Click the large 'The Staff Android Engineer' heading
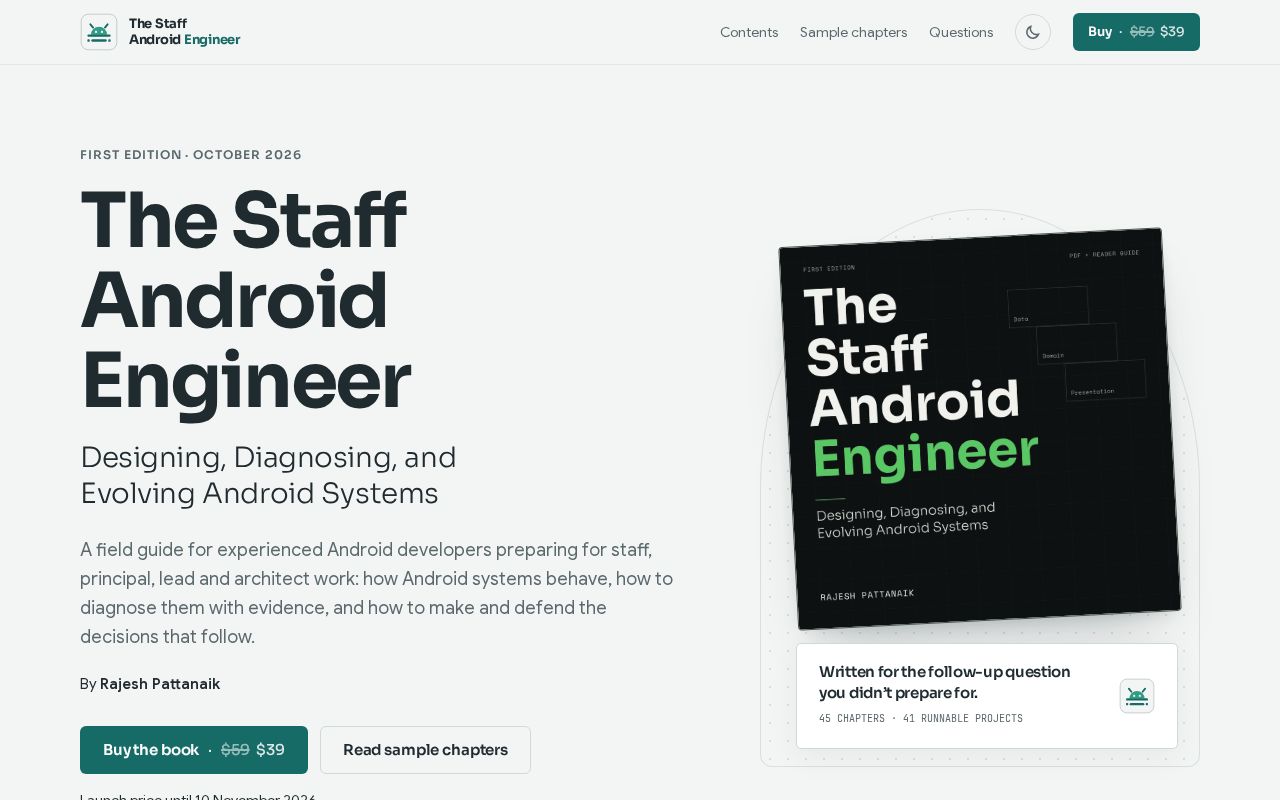Viewport: 1280px width, 800px height. click(245, 300)
